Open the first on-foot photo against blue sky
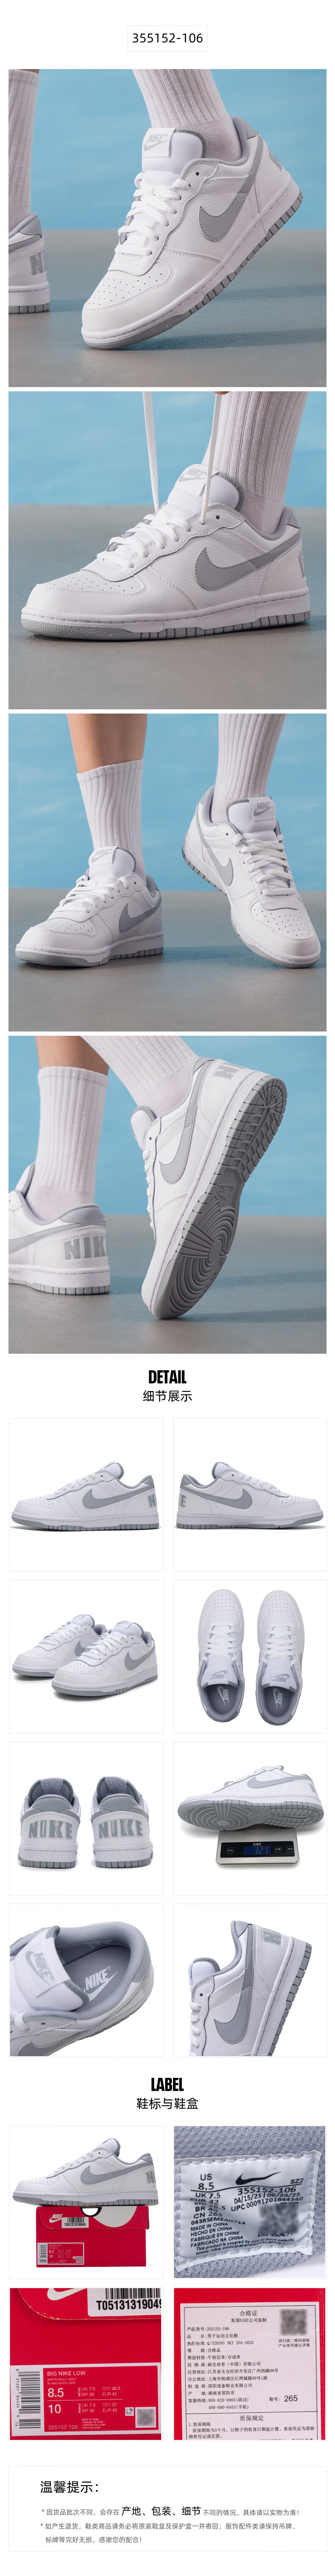This screenshot has width=335, height=2576. pos(167,228)
